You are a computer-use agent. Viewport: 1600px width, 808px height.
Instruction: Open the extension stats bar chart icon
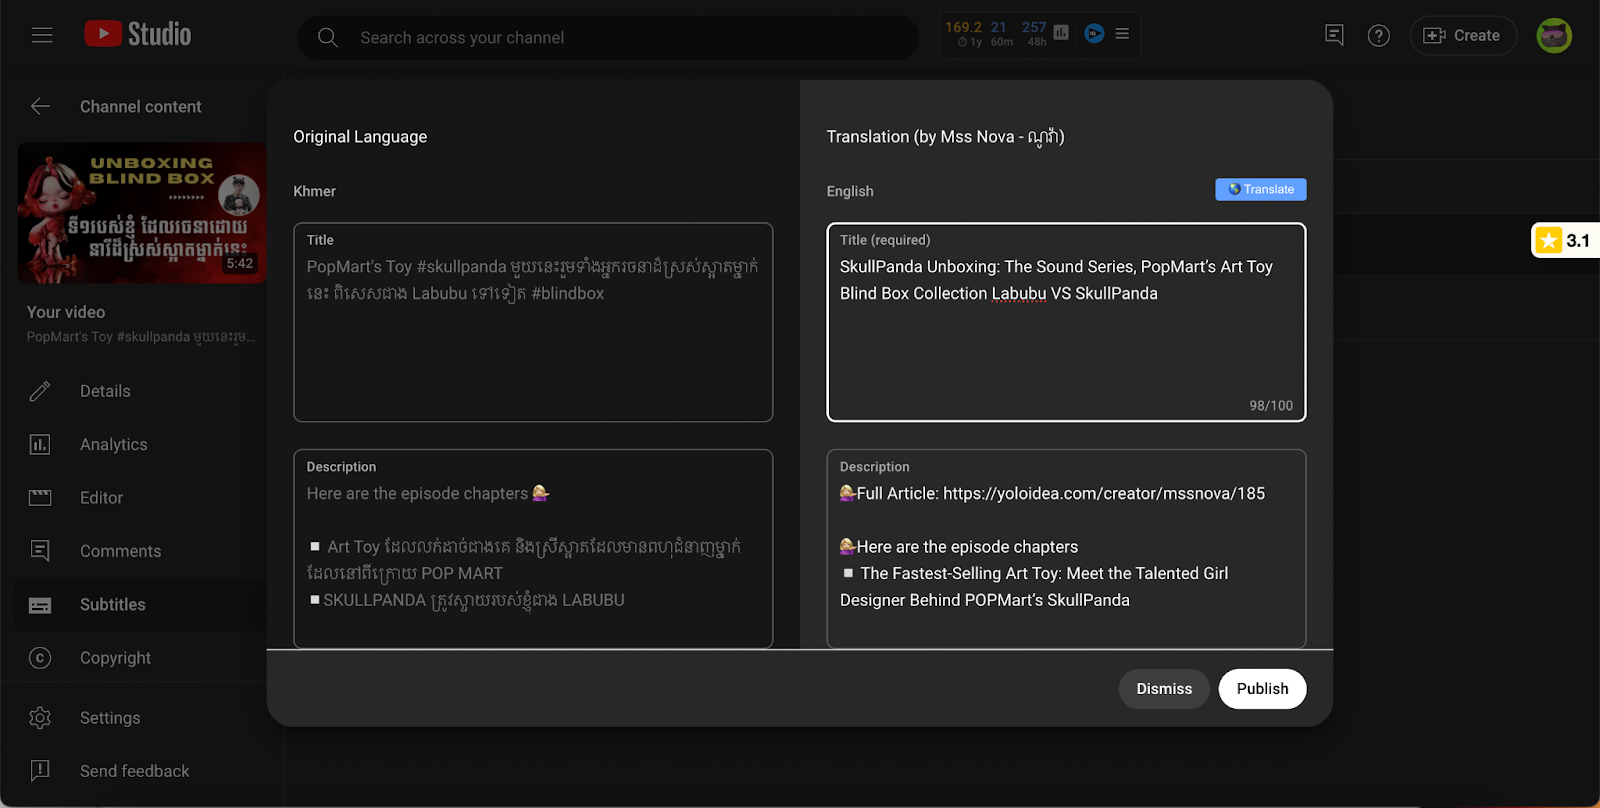pyautogui.click(x=1061, y=33)
